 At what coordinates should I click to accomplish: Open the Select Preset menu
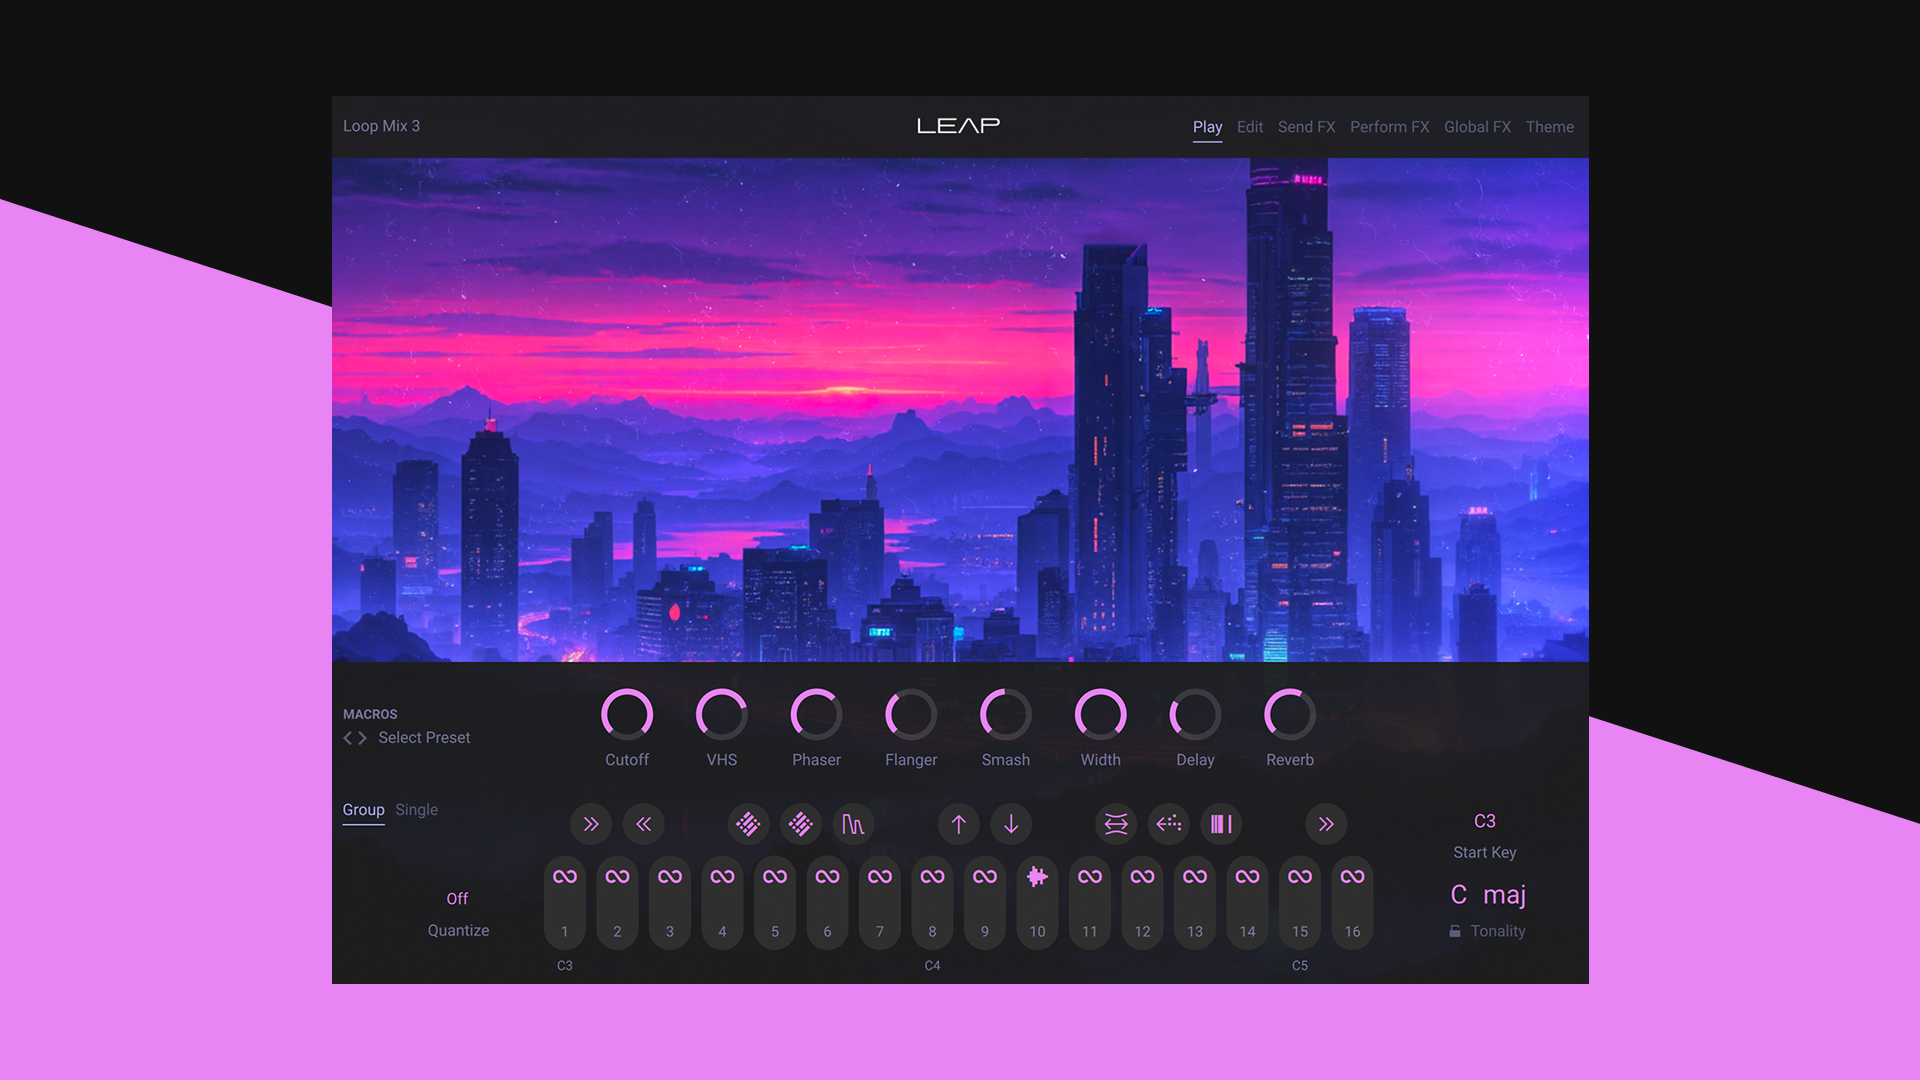click(x=423, y=737)
